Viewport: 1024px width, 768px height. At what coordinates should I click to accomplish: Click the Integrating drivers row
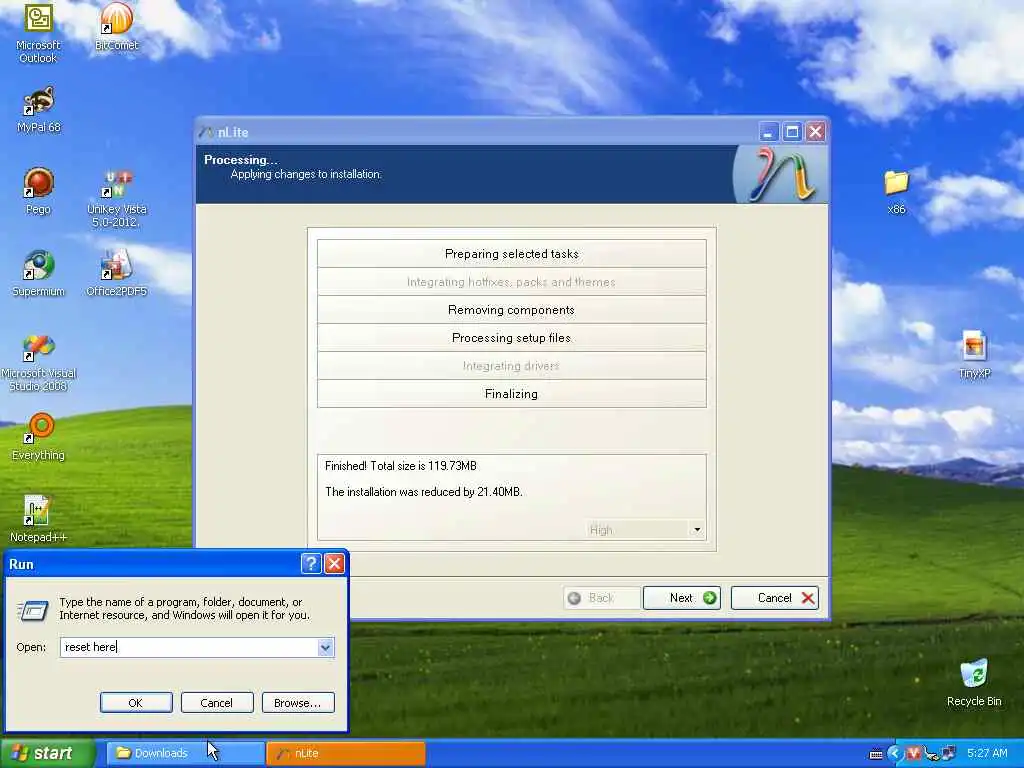click(511, 366)
